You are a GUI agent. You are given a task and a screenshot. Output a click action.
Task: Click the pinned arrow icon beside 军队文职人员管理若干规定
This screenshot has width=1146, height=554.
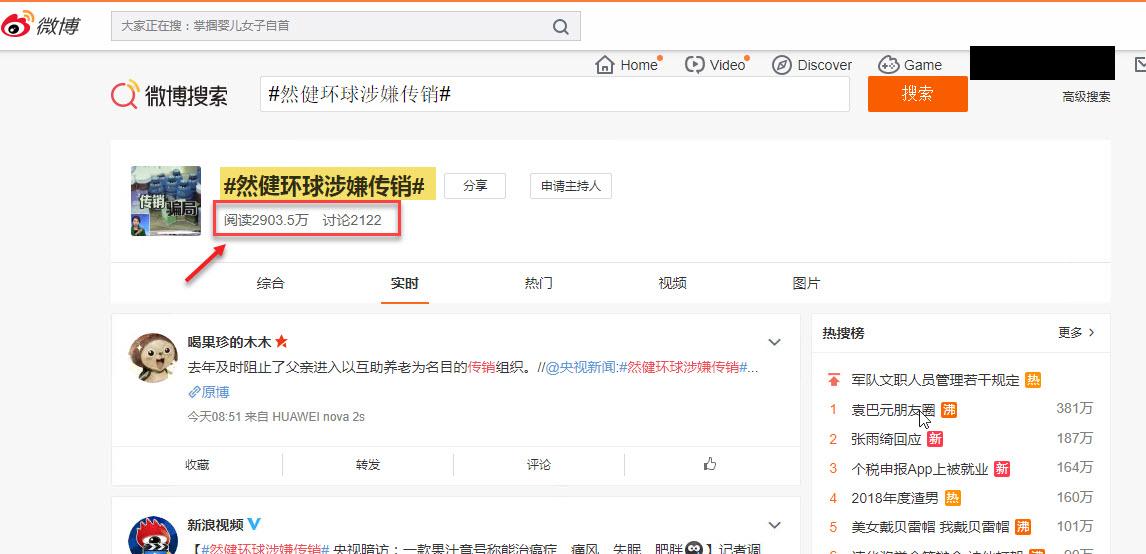(833, 380)
